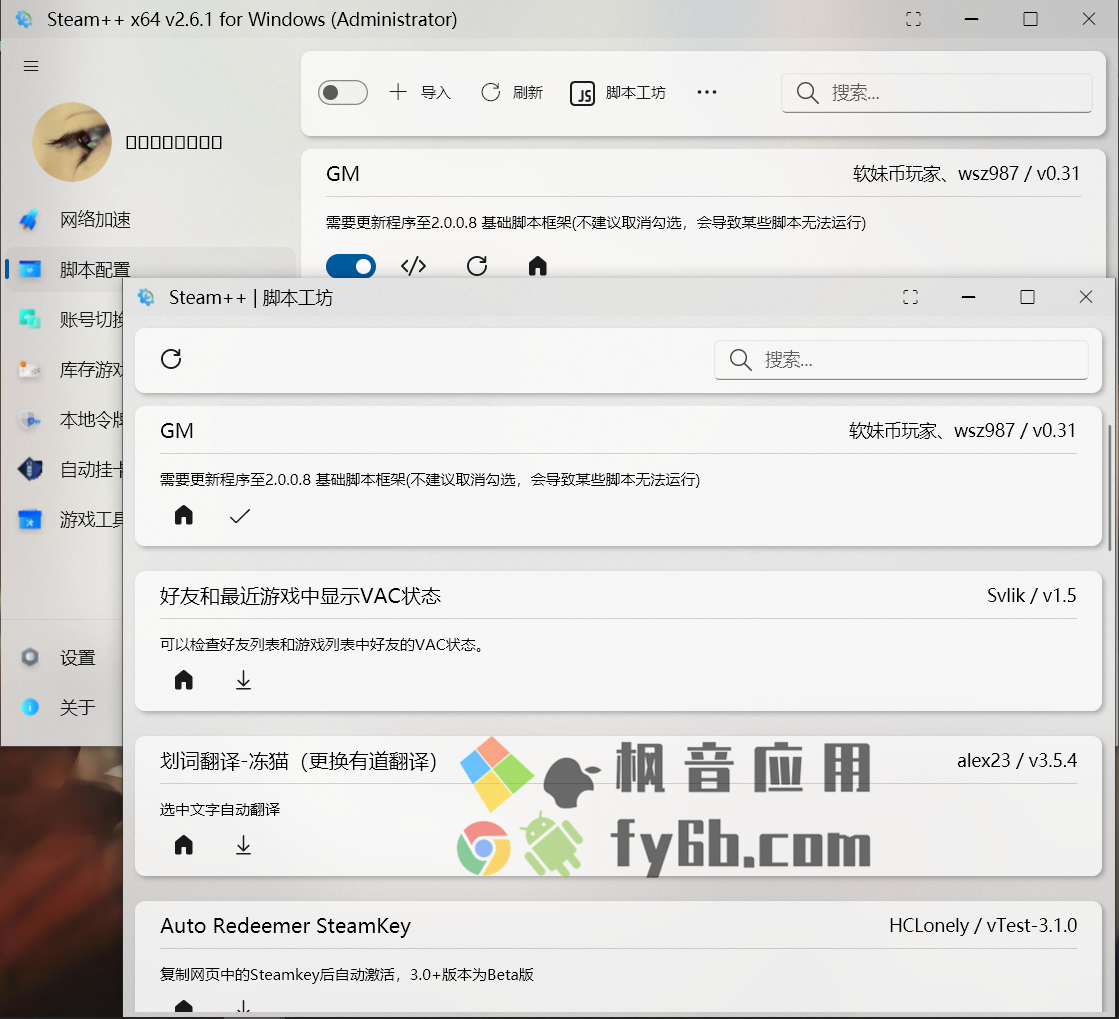
Task: Click fullscreen icon in main Steam++ window
Action: (x=913, y=19)
